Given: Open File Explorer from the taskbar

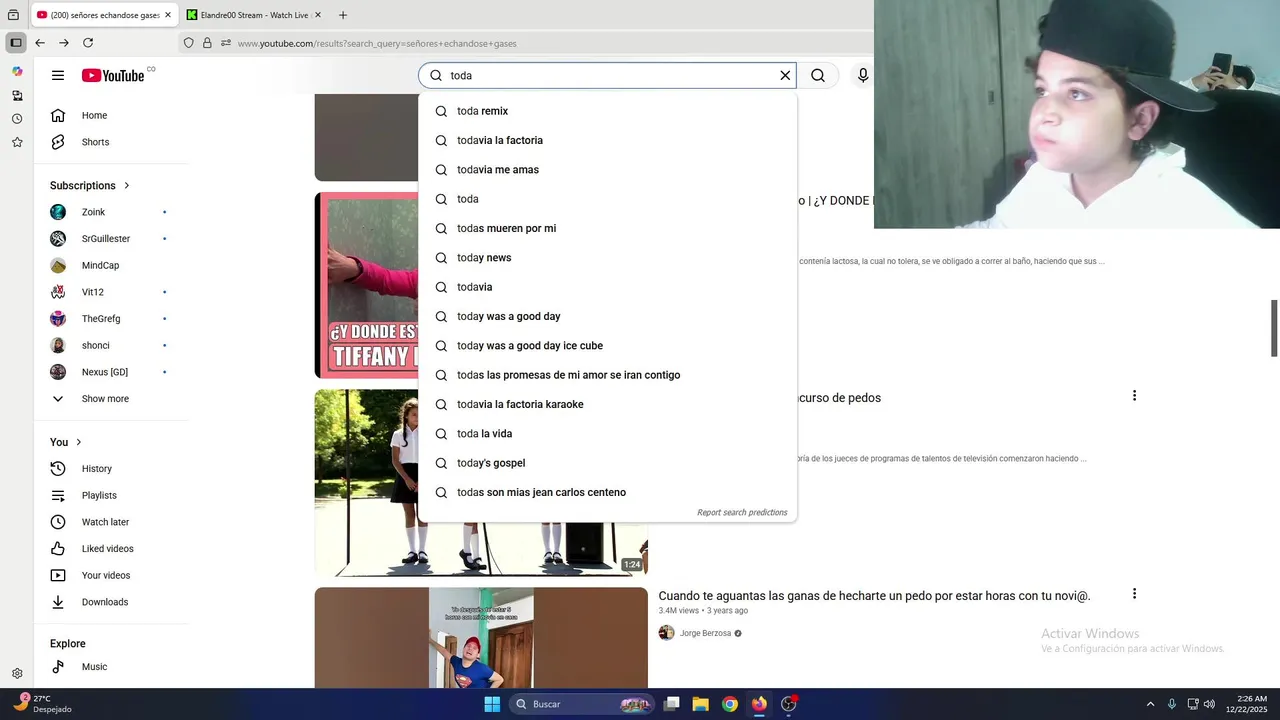Looking at the screenshot, I should 700,704.
